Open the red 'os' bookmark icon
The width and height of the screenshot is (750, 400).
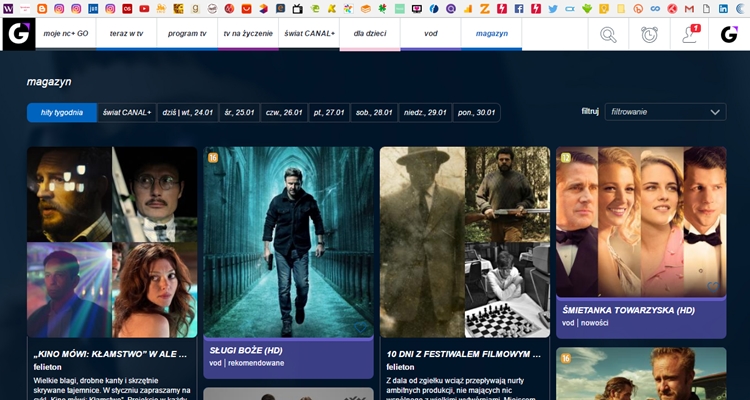coord(127,8)
